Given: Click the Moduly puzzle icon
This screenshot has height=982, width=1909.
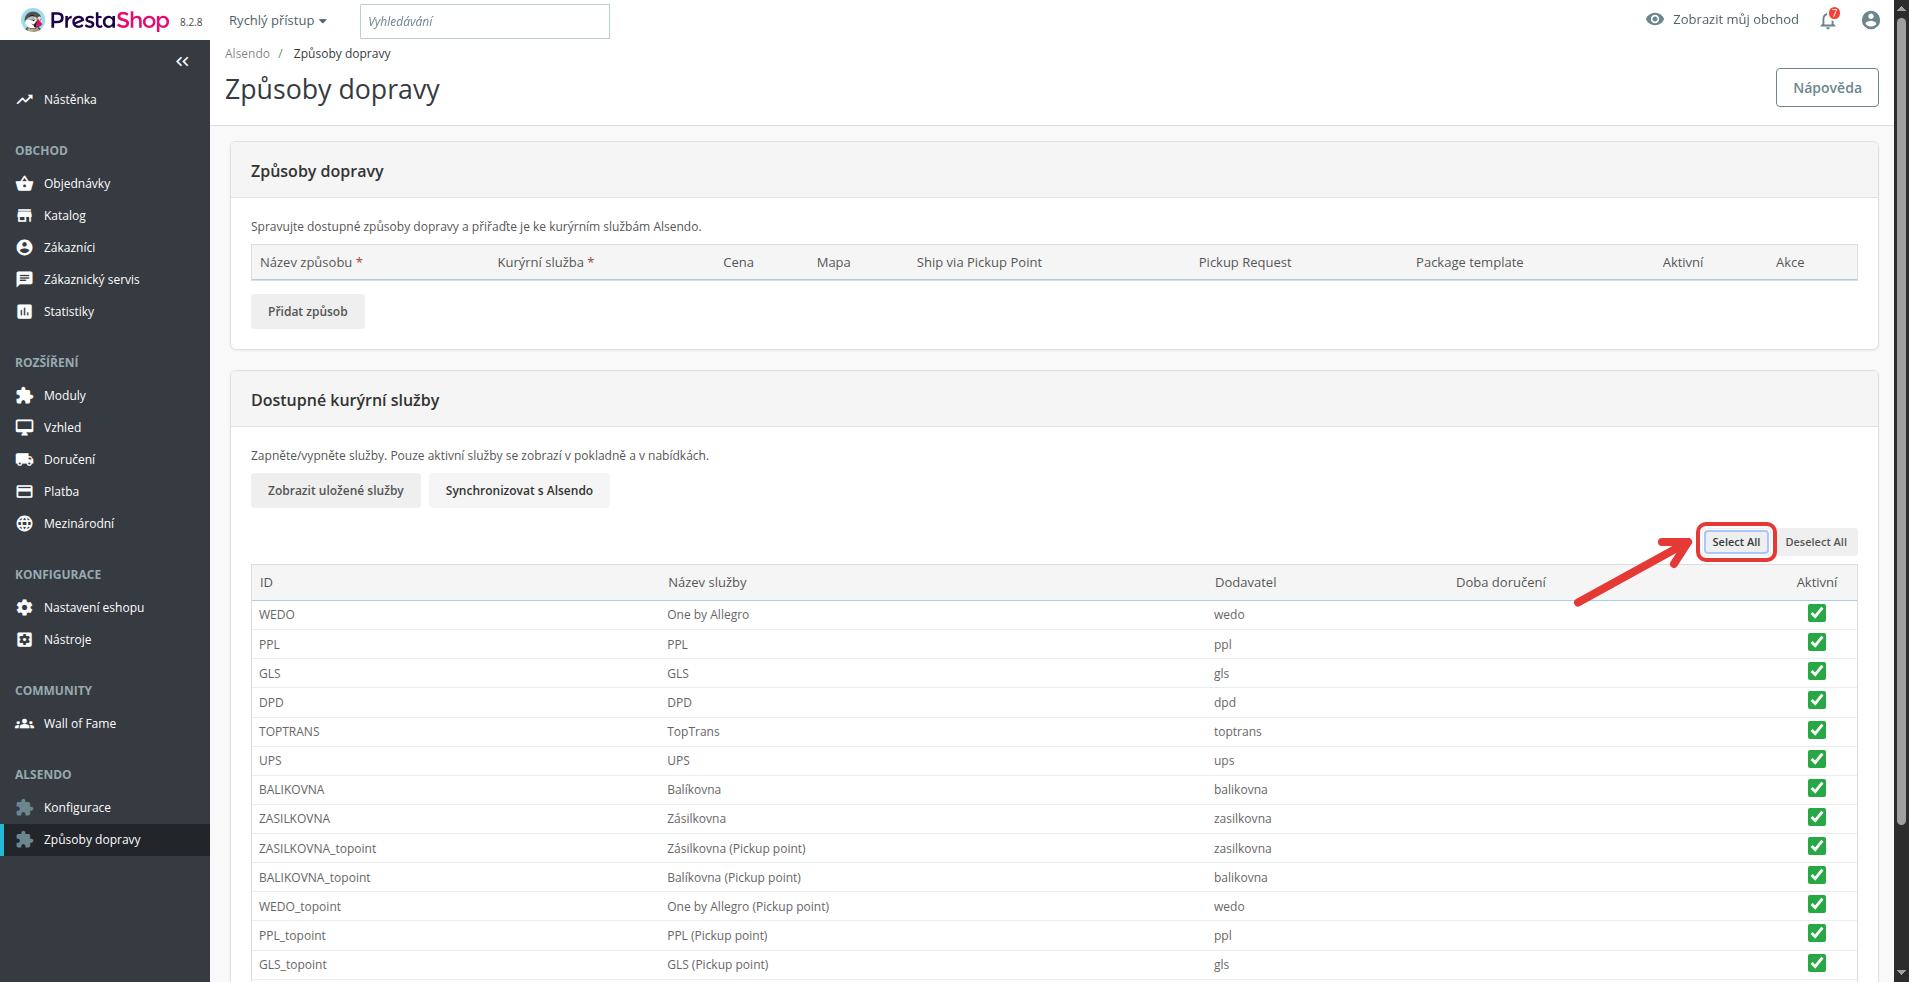Looking at the screenshot, I should tap(25, 396).
